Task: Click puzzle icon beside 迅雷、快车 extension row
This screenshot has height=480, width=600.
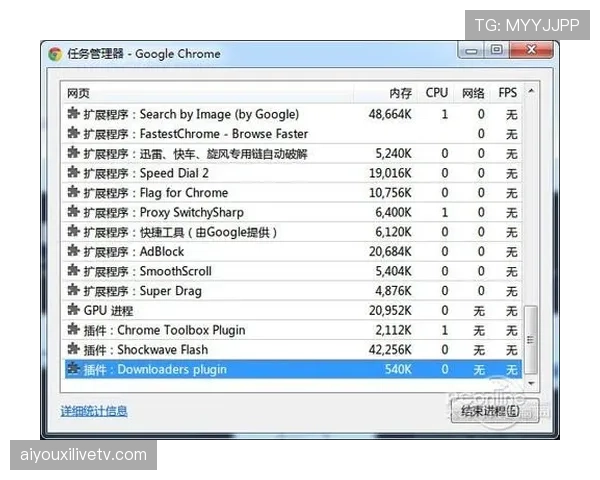Action: point(73,153)
